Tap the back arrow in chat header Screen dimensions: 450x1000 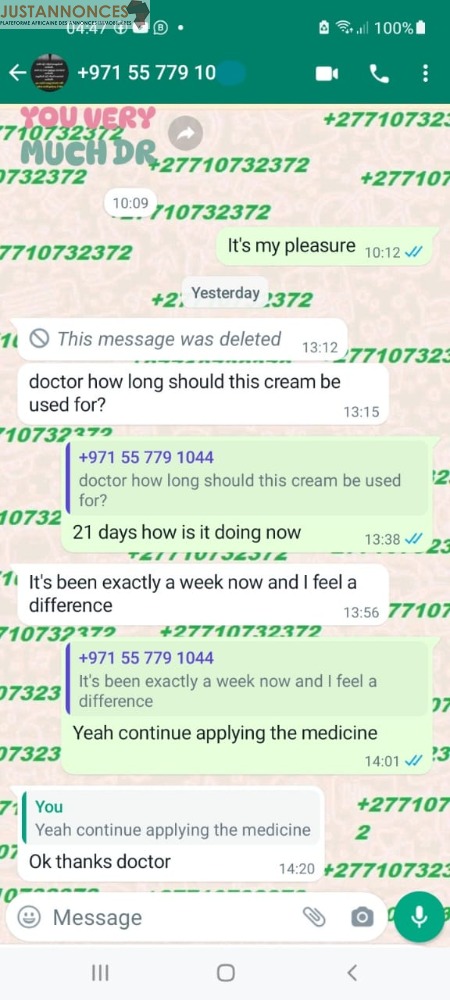coord(17,74)
